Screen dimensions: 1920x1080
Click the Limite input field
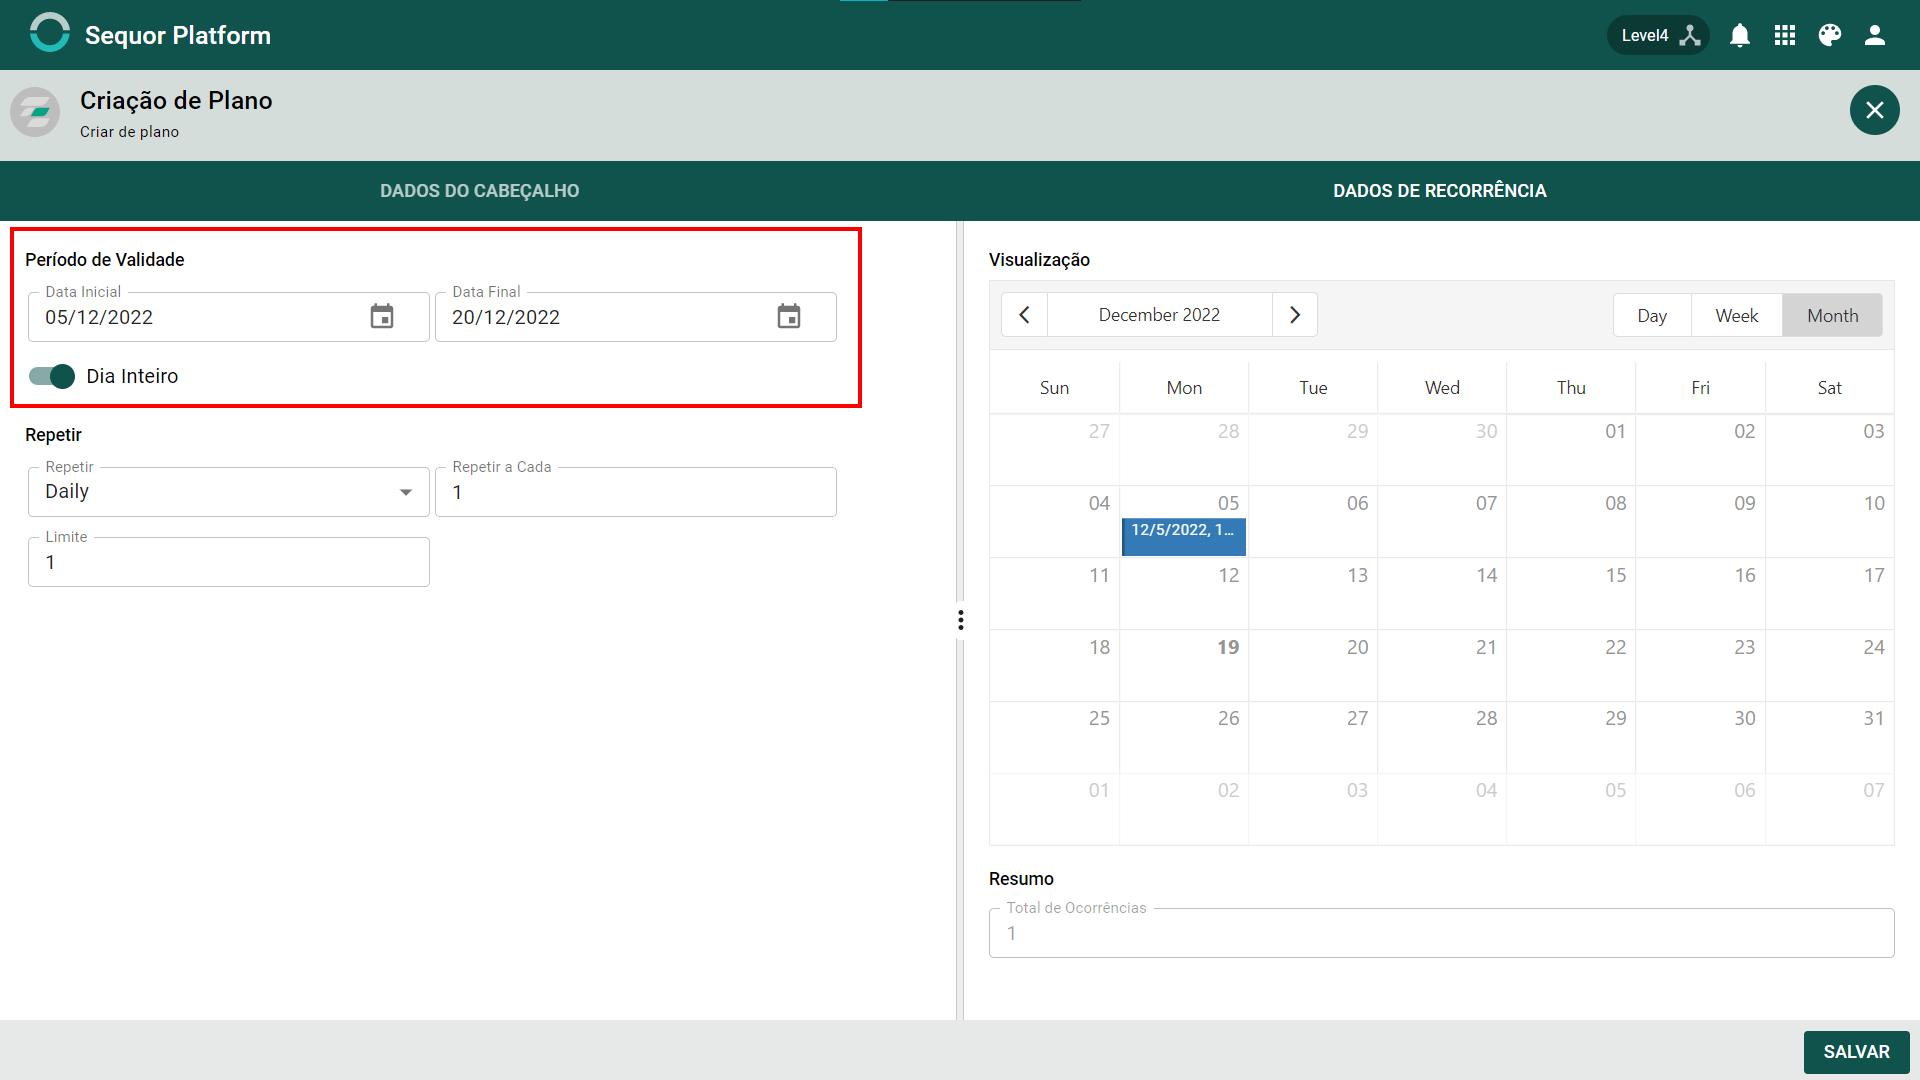coord(229,562)
